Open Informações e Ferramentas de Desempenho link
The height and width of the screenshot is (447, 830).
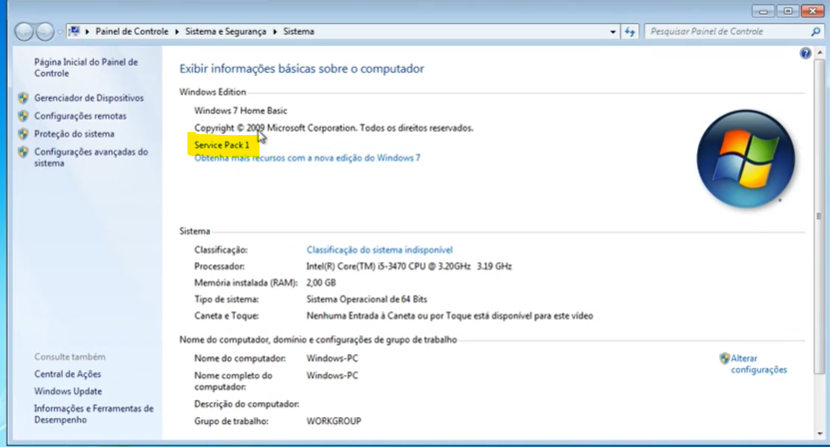coord(94,414)
